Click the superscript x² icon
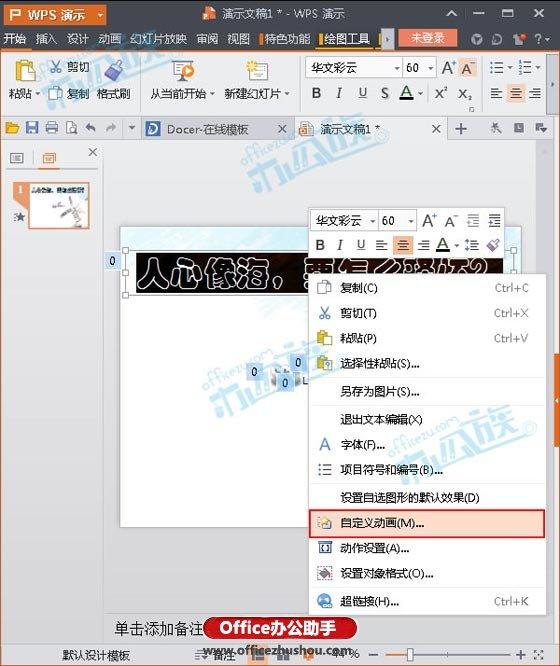The height and width of the screenshot is (666, 560). tap(441, 93)
